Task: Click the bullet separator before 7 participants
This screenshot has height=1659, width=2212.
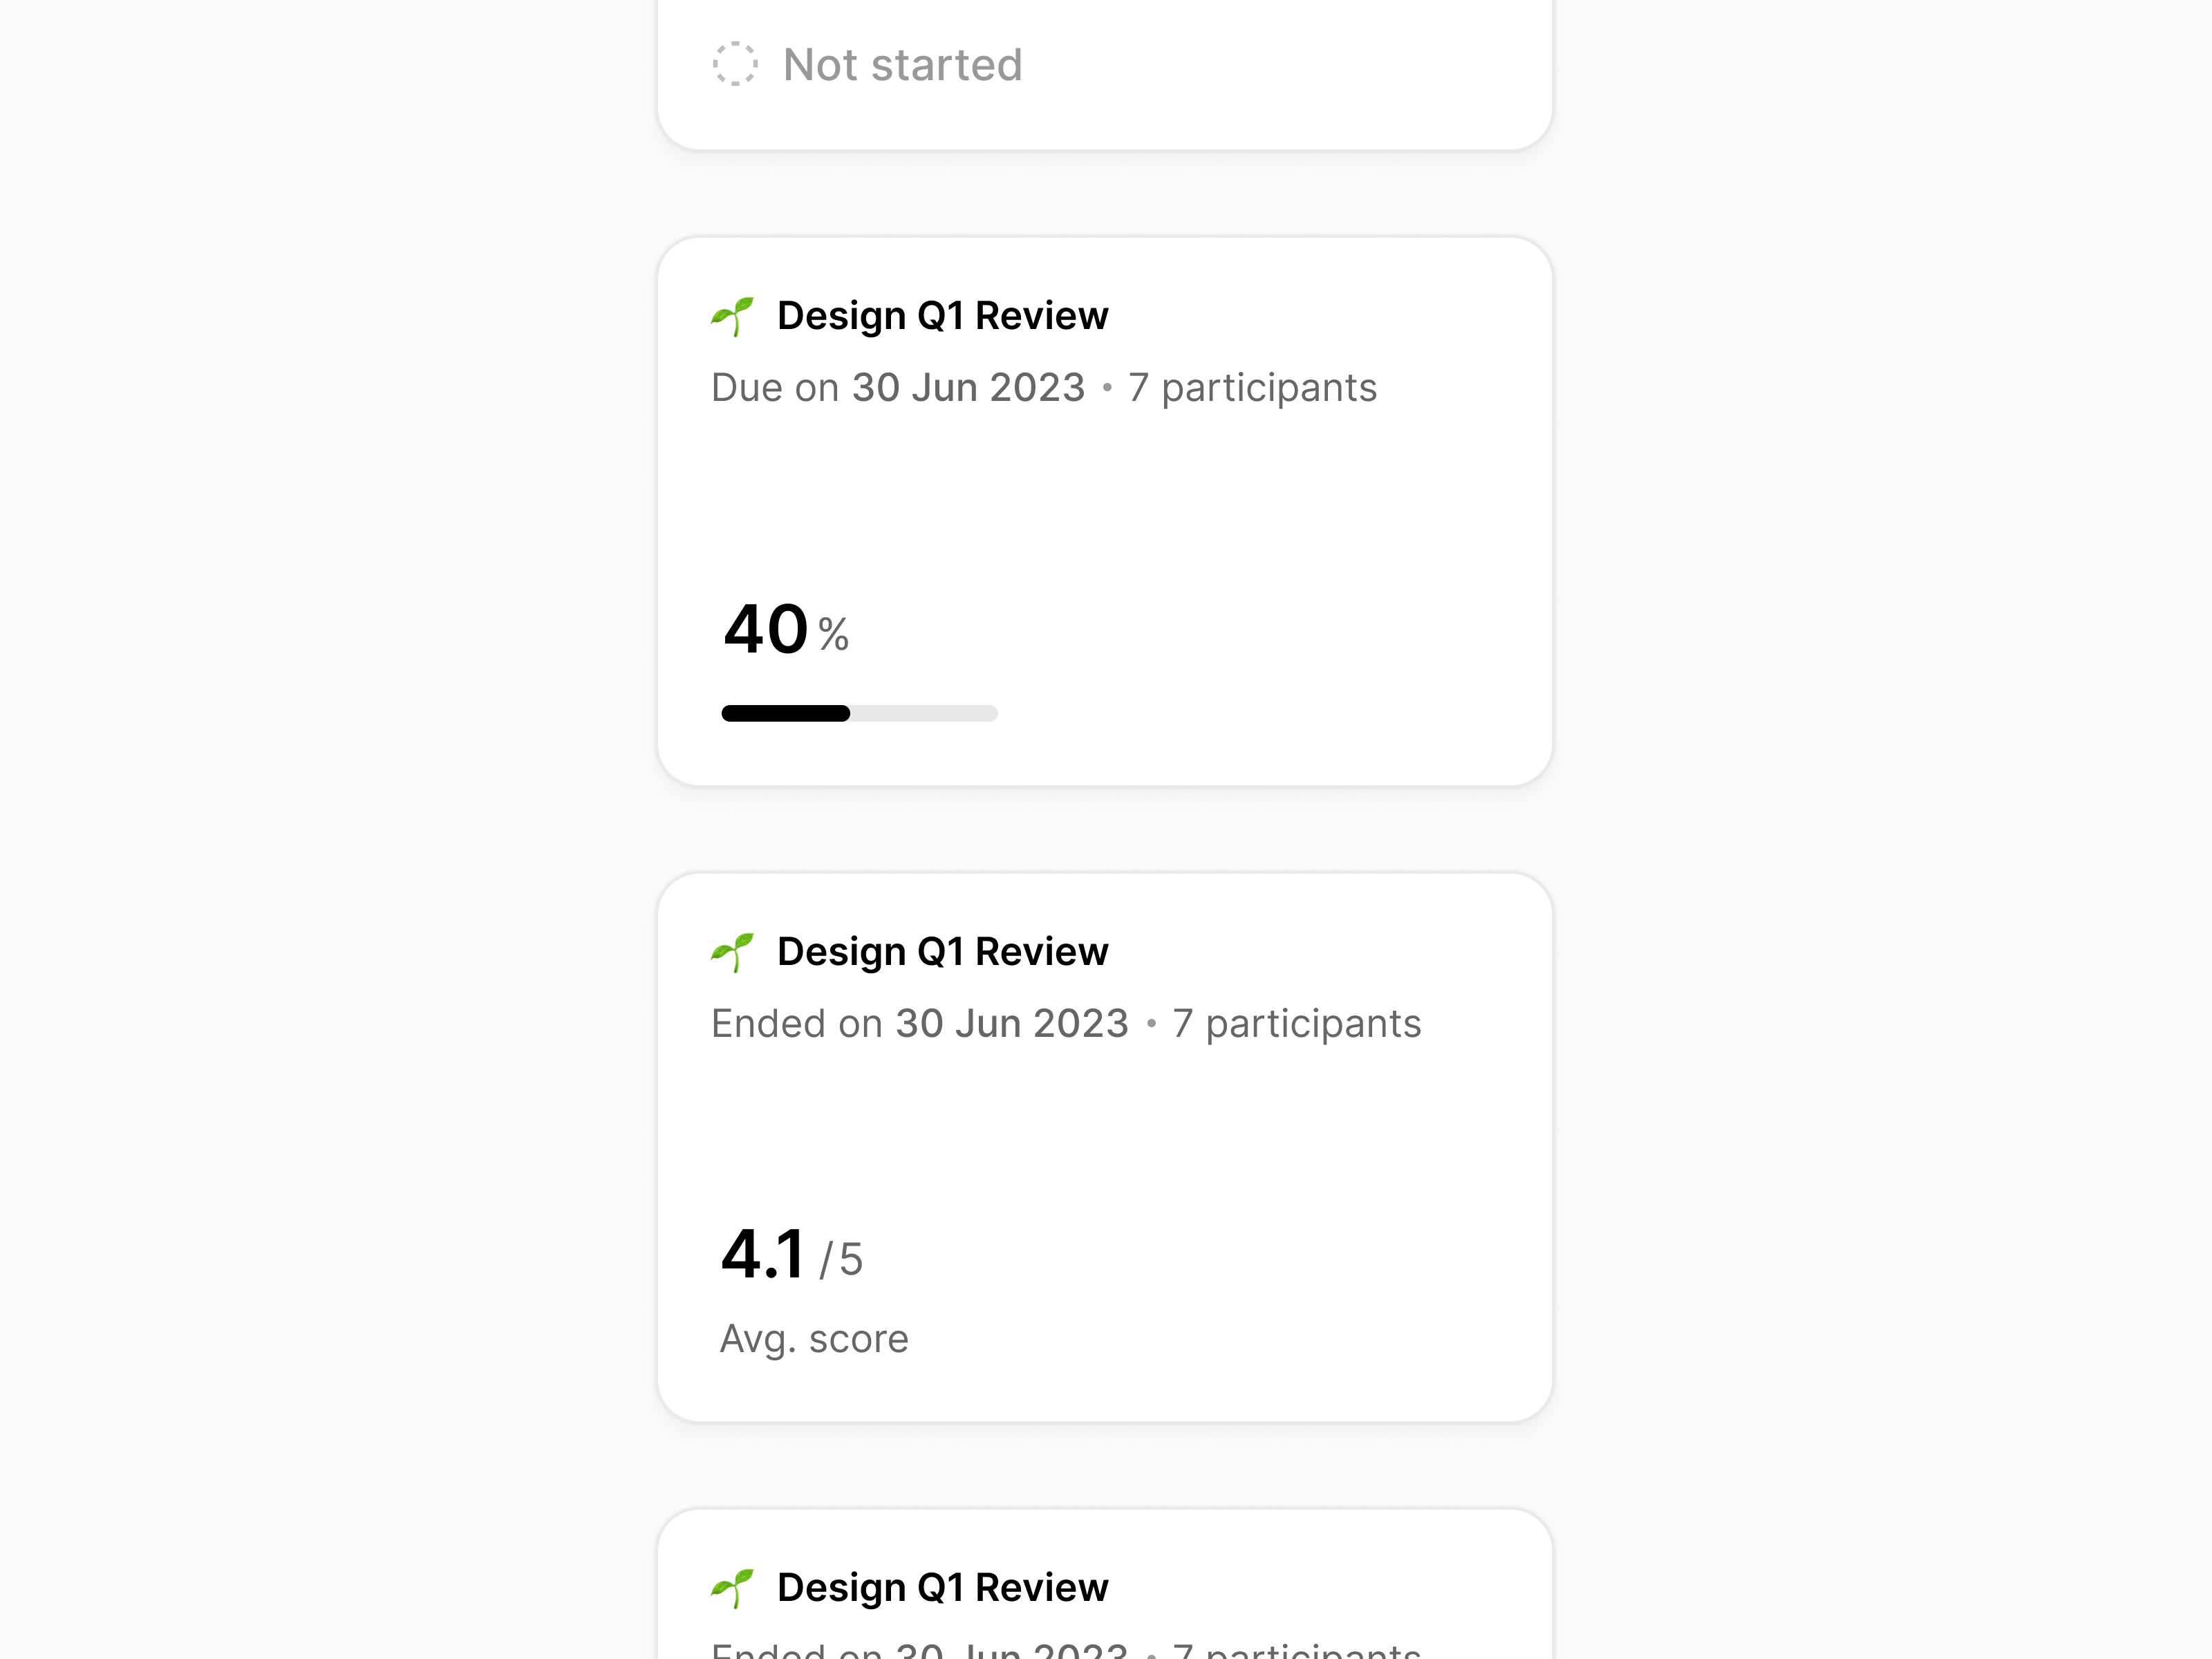Action: click(1109, 388)
